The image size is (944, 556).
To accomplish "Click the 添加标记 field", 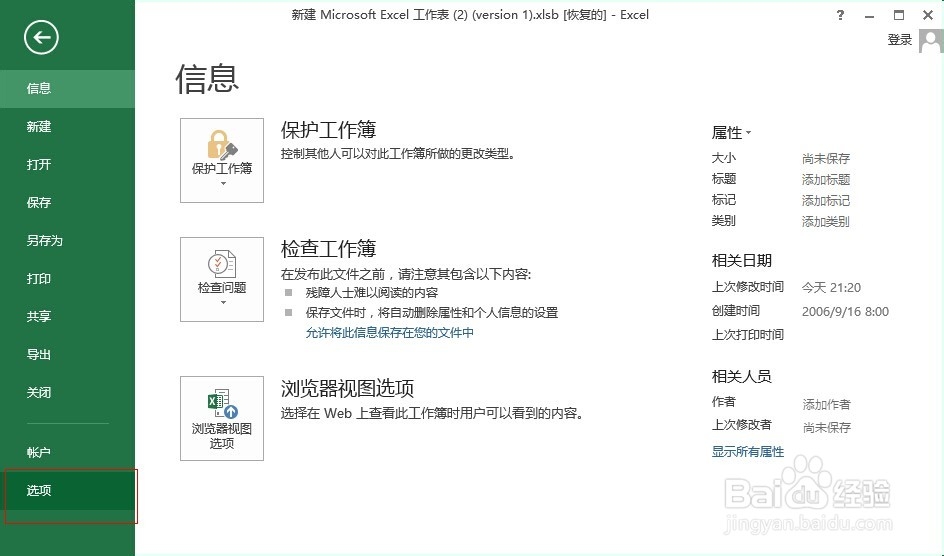I will tap(826, 200).
